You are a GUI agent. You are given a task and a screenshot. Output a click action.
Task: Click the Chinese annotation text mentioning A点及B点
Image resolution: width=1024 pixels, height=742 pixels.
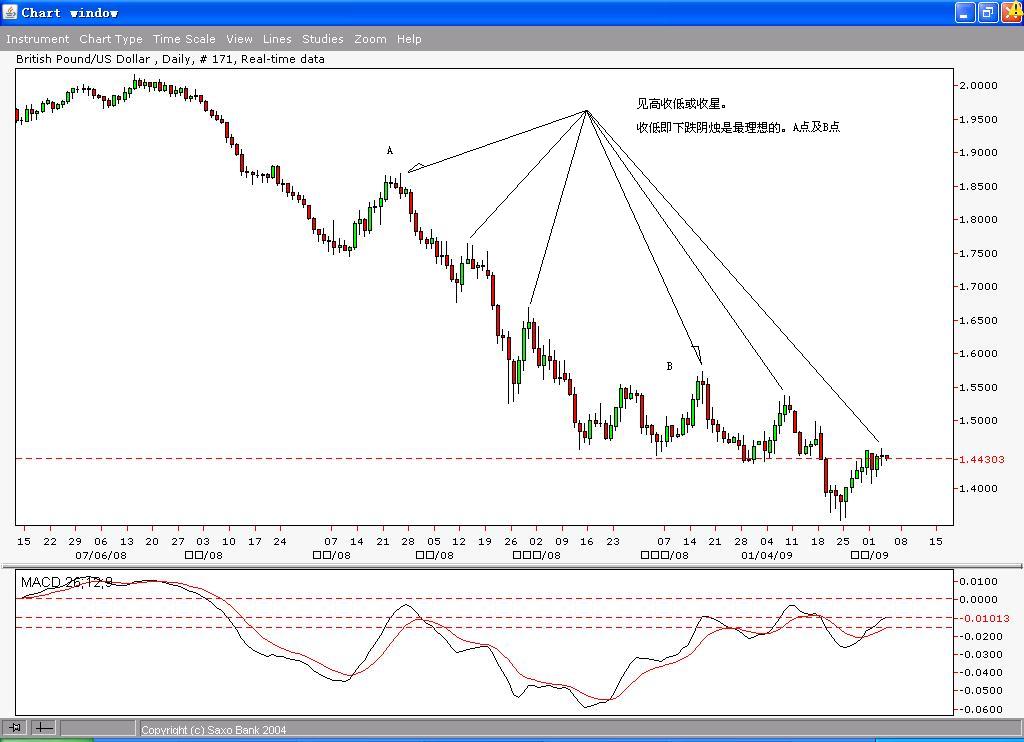739,127
